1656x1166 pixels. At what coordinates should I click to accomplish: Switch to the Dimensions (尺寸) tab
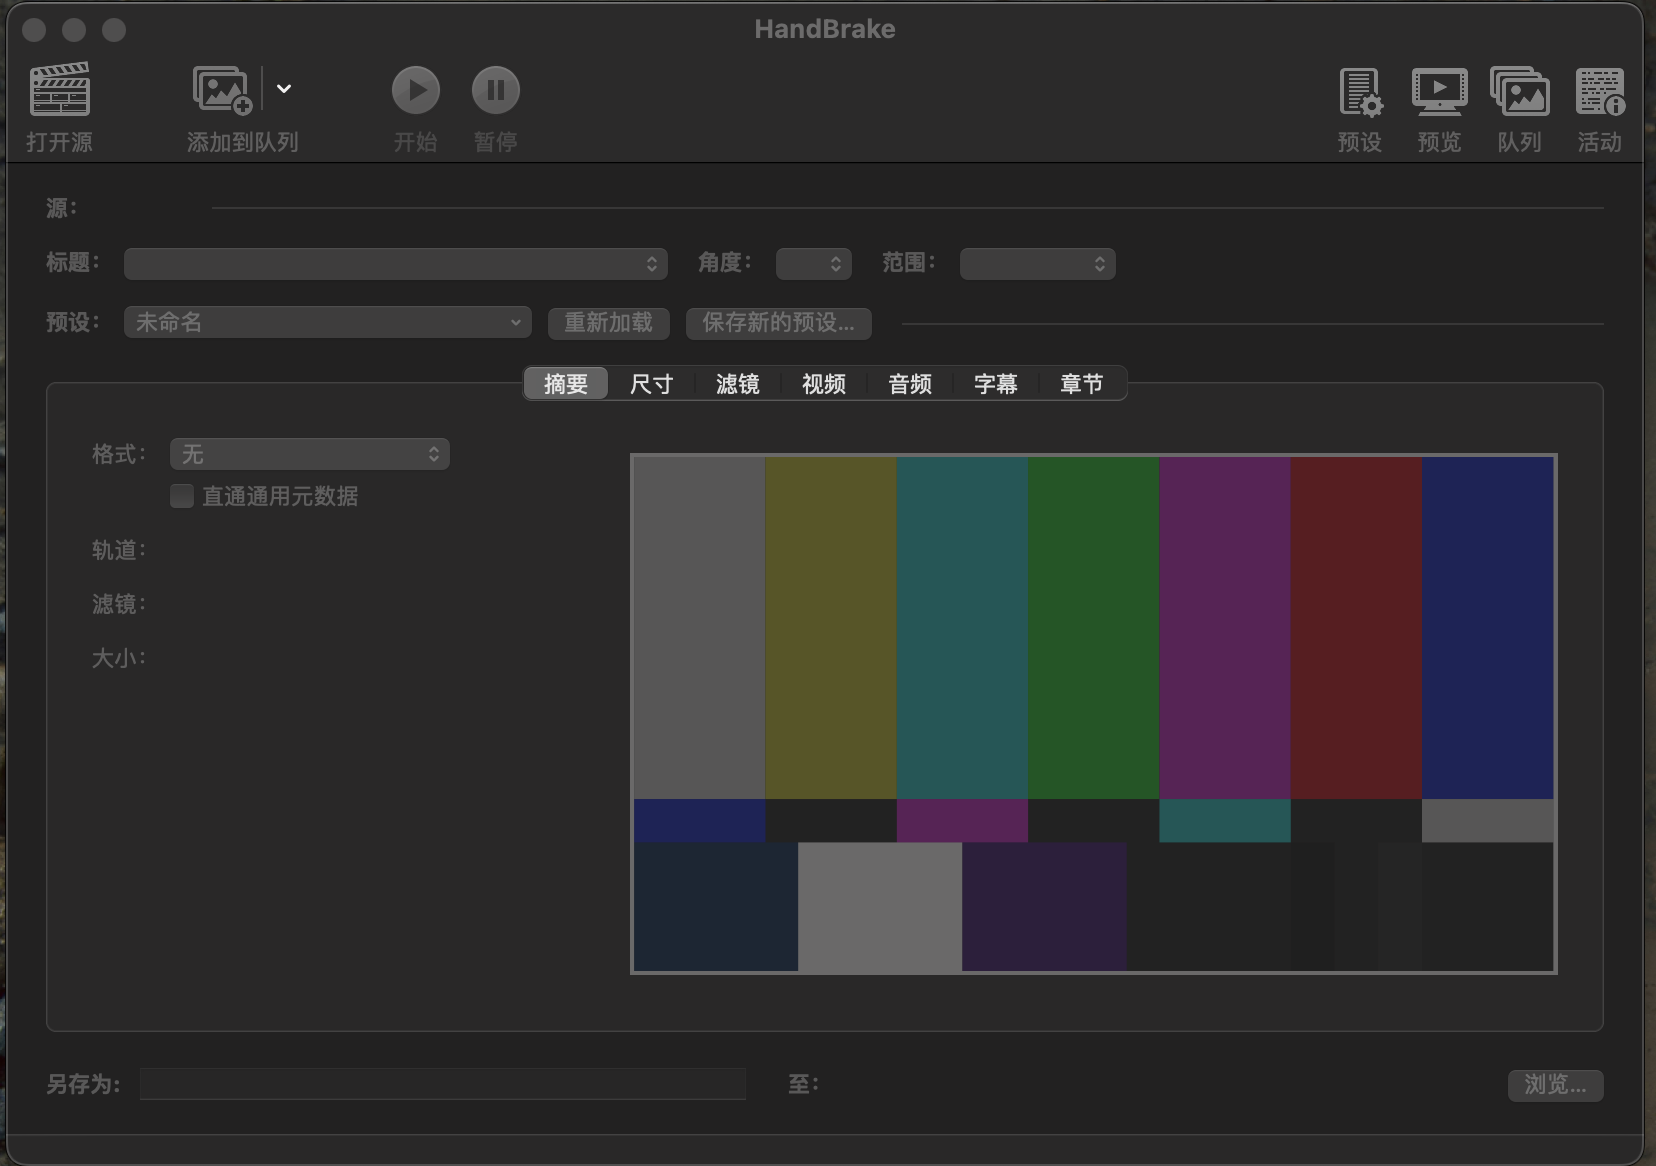(x=652, y=384)
